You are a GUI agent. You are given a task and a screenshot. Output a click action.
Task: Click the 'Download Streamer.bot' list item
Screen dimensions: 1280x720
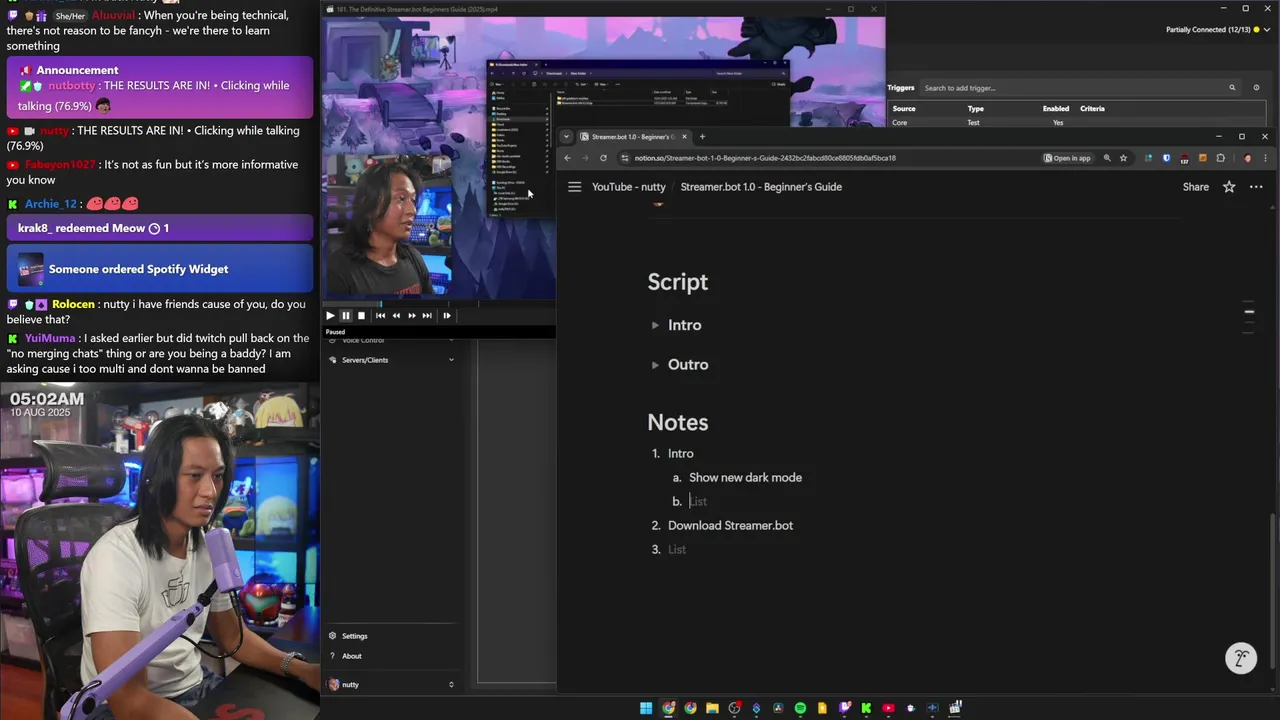point(730,525)
